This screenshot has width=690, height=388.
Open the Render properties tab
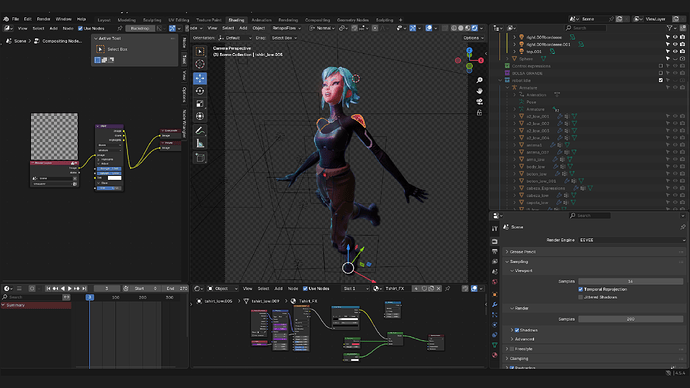495,242
